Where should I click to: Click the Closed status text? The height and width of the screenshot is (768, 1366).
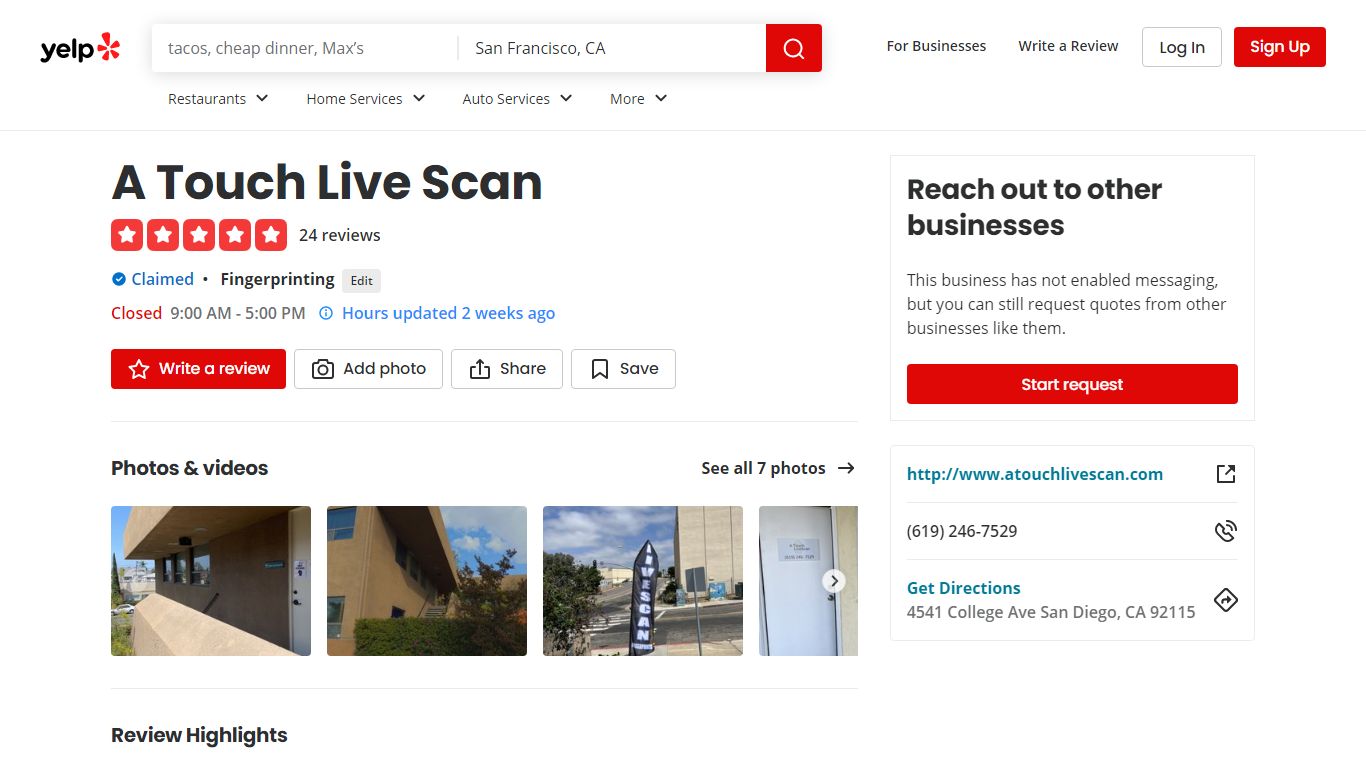tap(136, 313)
